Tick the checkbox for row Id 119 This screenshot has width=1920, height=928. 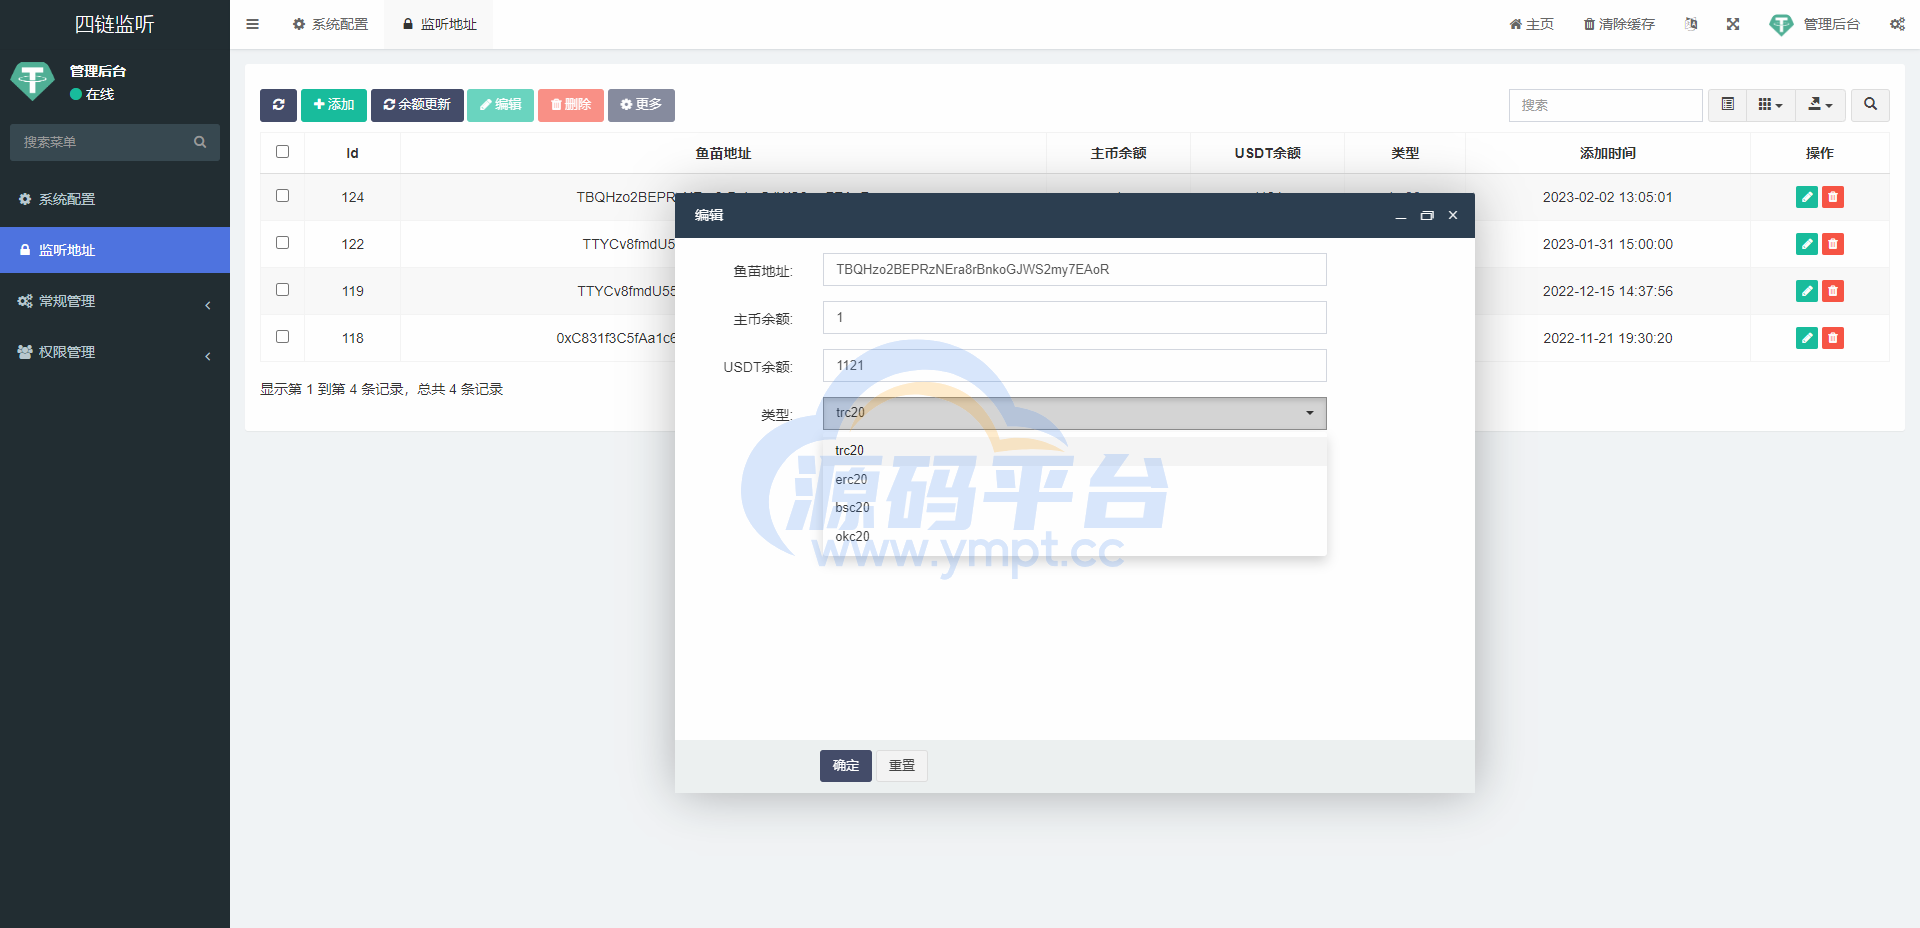(x=282, y=290)
